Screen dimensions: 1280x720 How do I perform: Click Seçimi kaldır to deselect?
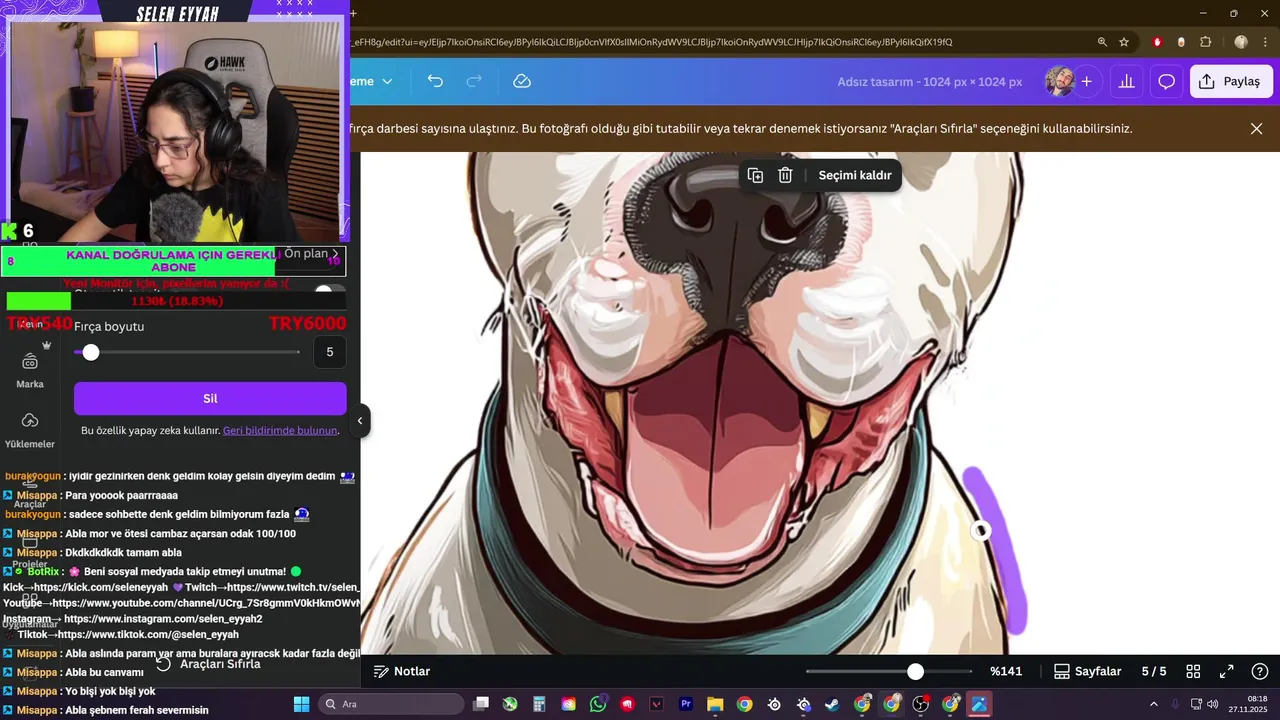(x=855, y=175)
